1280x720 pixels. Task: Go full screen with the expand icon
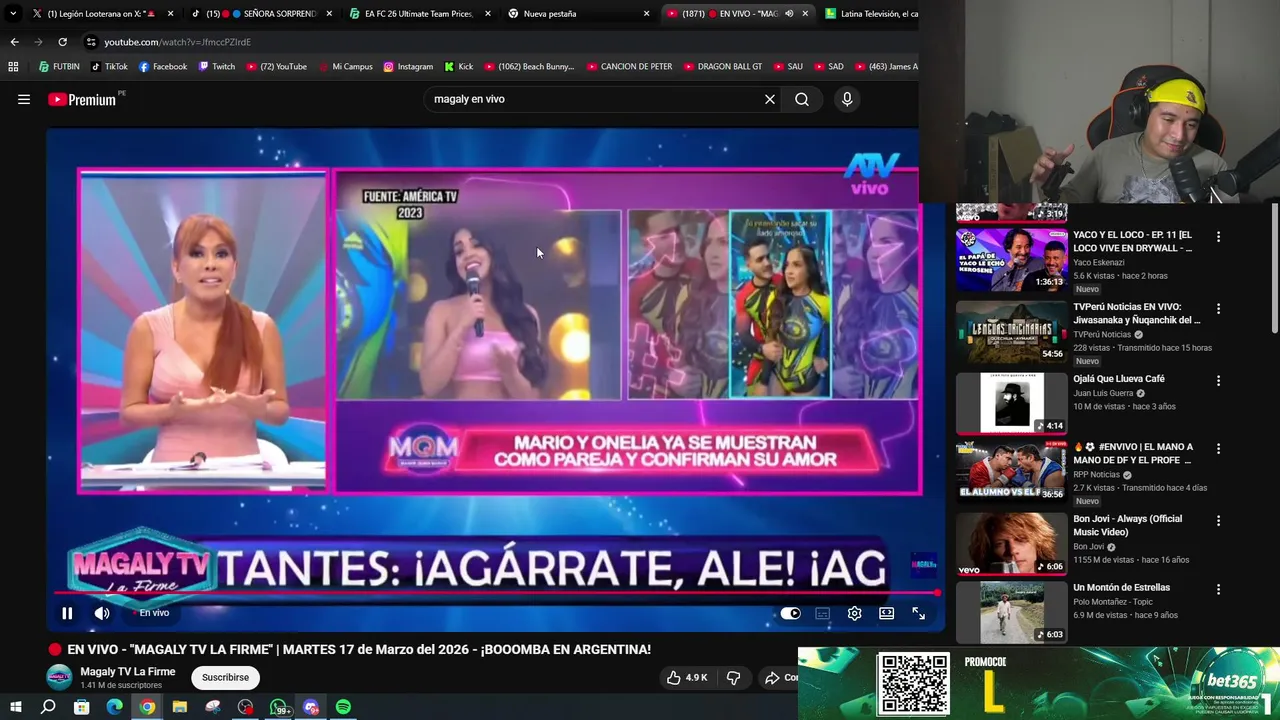point(918,613)
